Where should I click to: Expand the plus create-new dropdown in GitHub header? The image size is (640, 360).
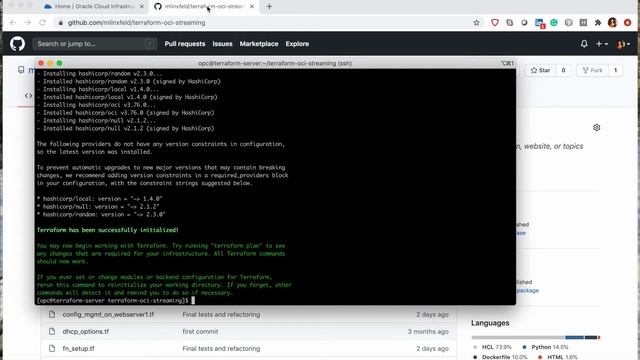pyautogui.click(x=602, y=44)
